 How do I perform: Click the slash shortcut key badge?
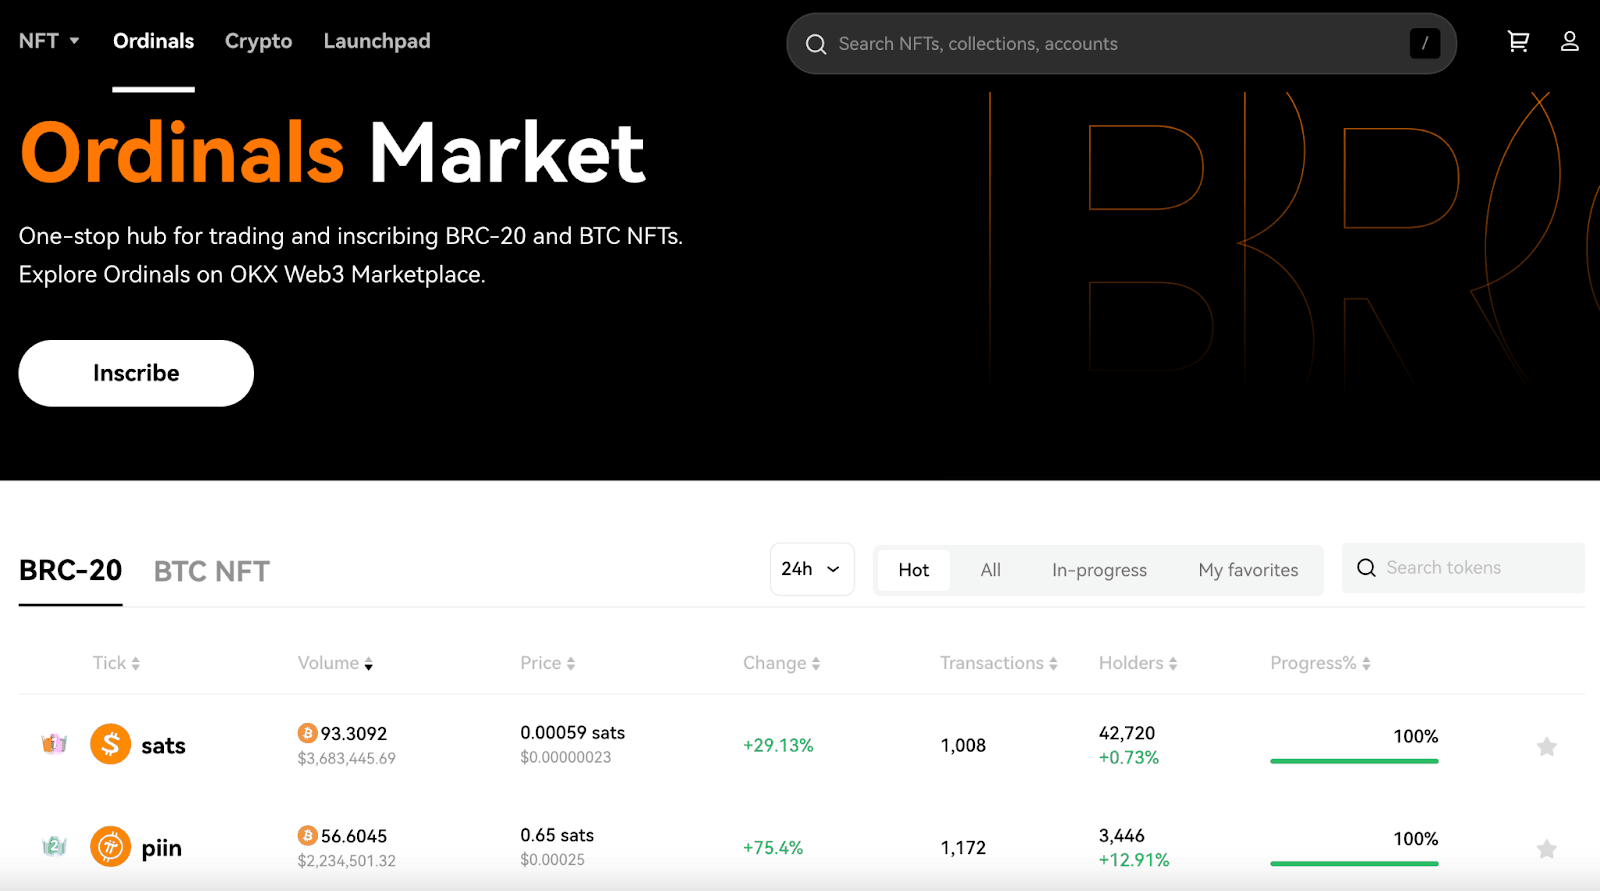[1425, 43]
